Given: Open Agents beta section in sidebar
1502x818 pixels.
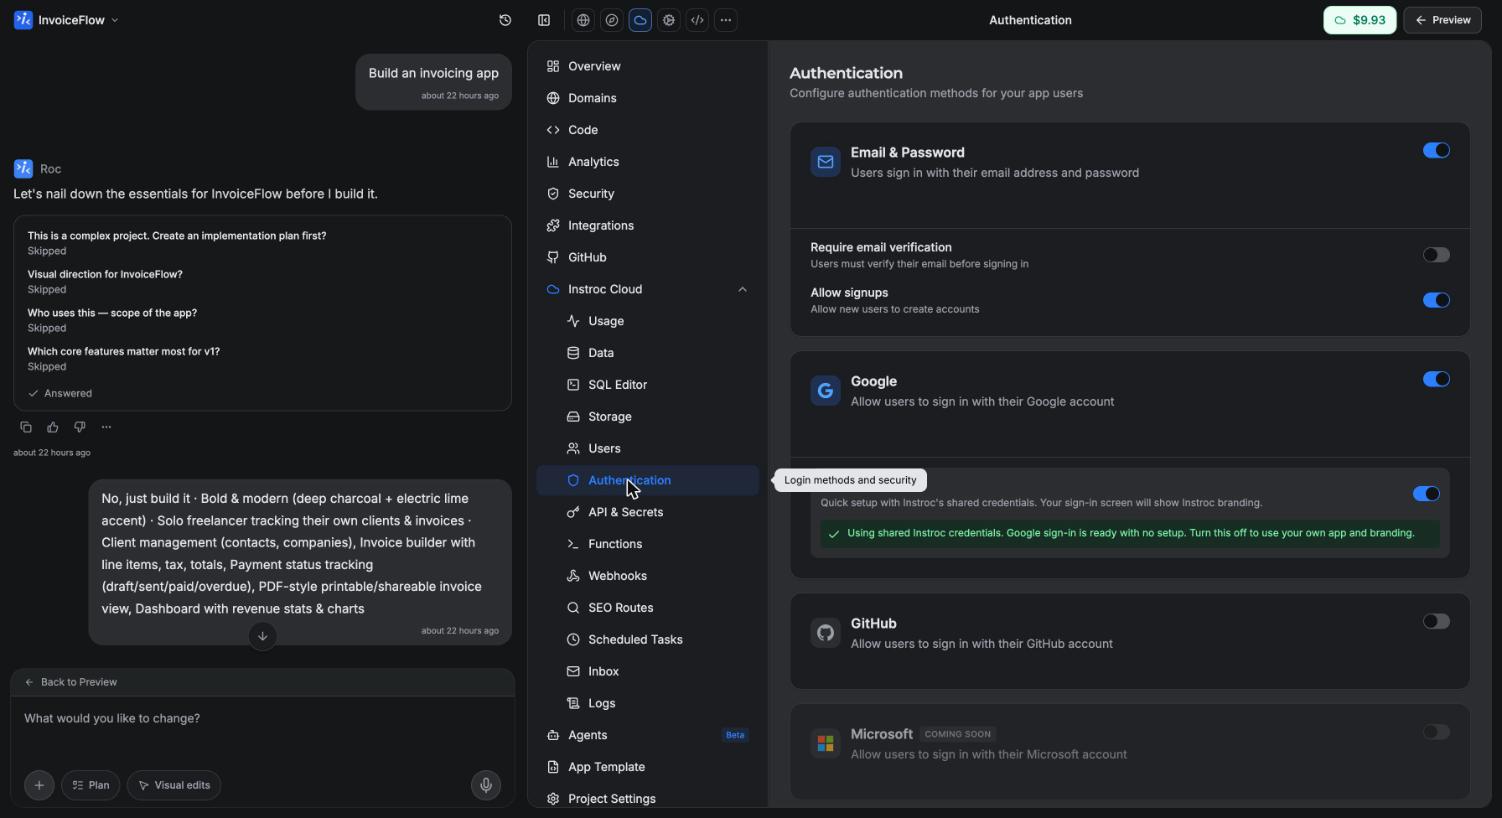Looking at the screenshot, I should pyautogui.click(x=648, y=735).
